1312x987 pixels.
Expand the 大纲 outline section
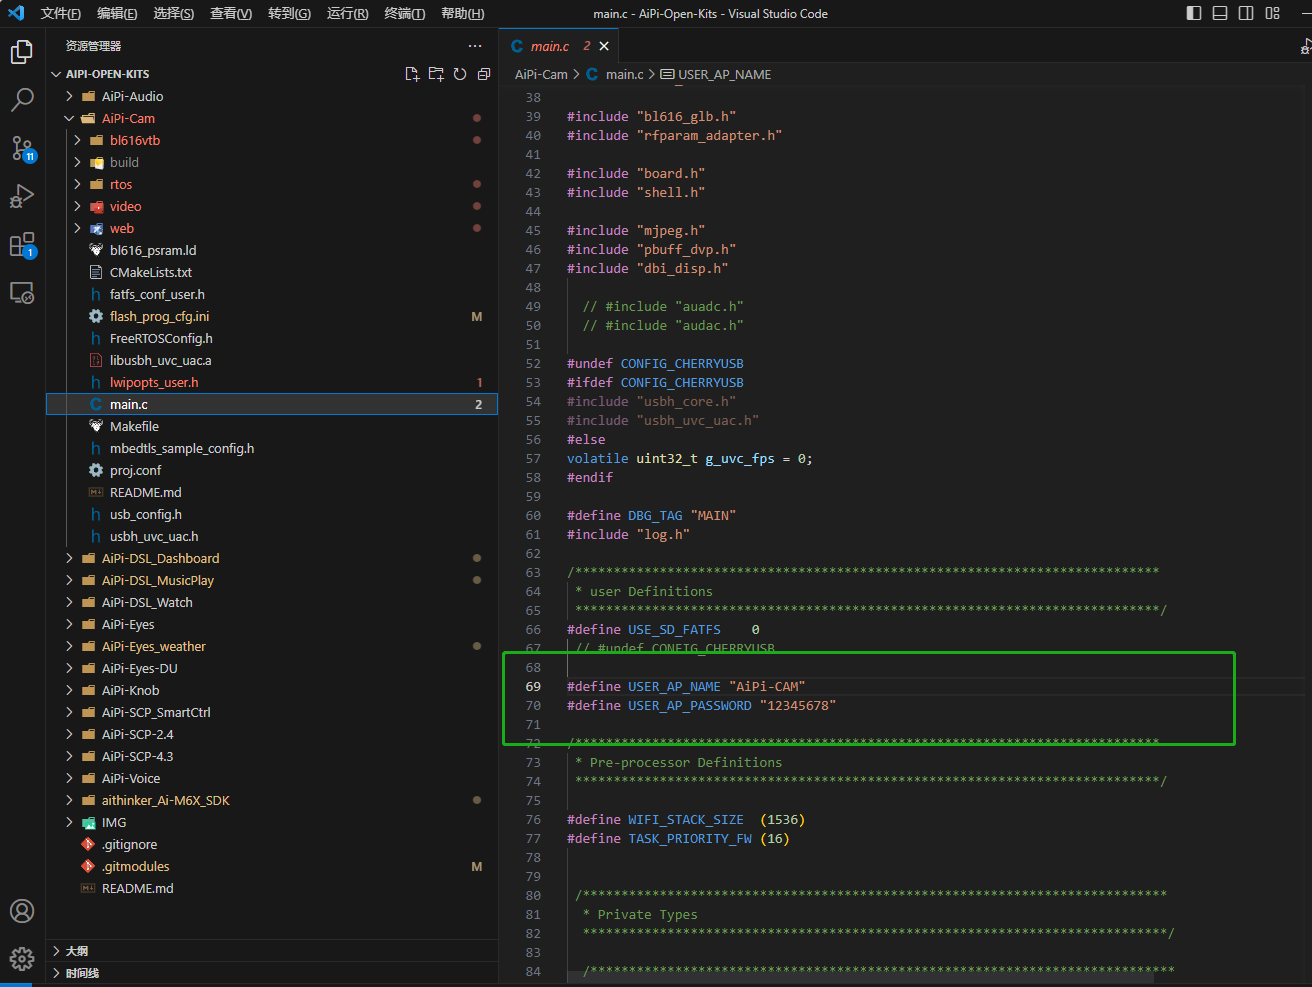pos(272,951)
